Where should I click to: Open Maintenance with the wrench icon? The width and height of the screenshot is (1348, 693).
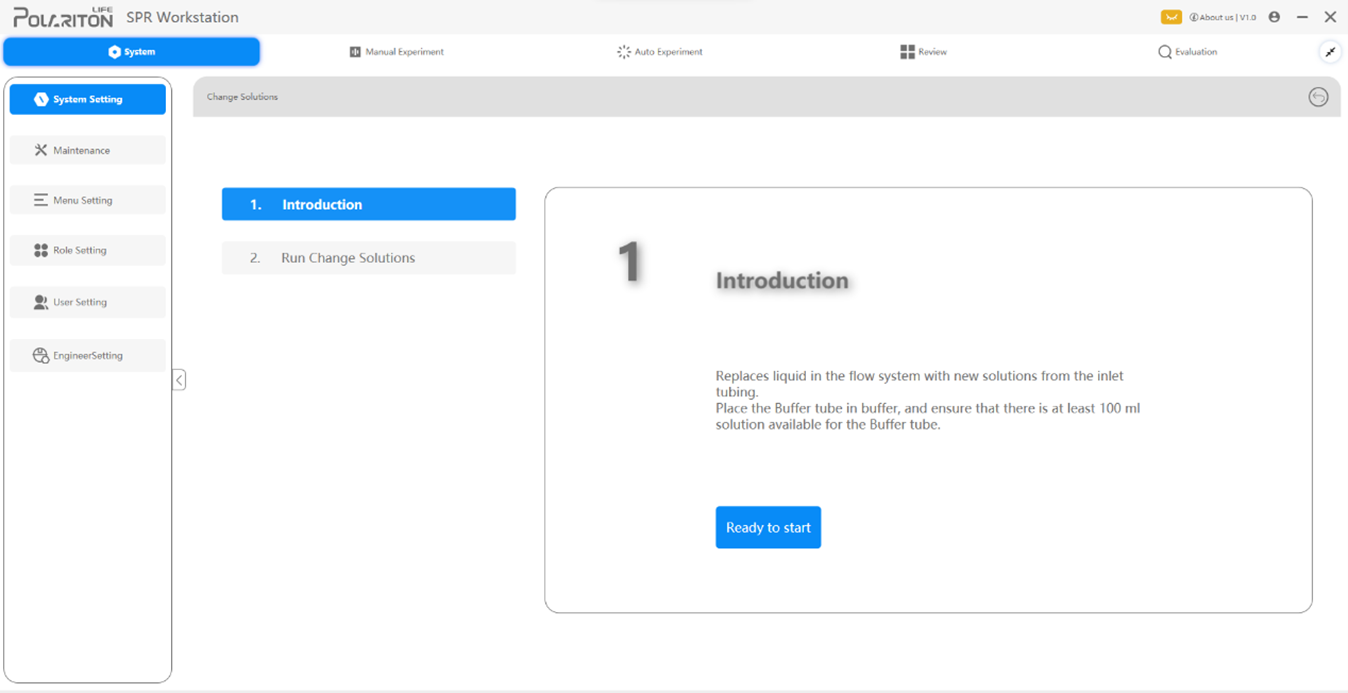[x=41, y=150]
